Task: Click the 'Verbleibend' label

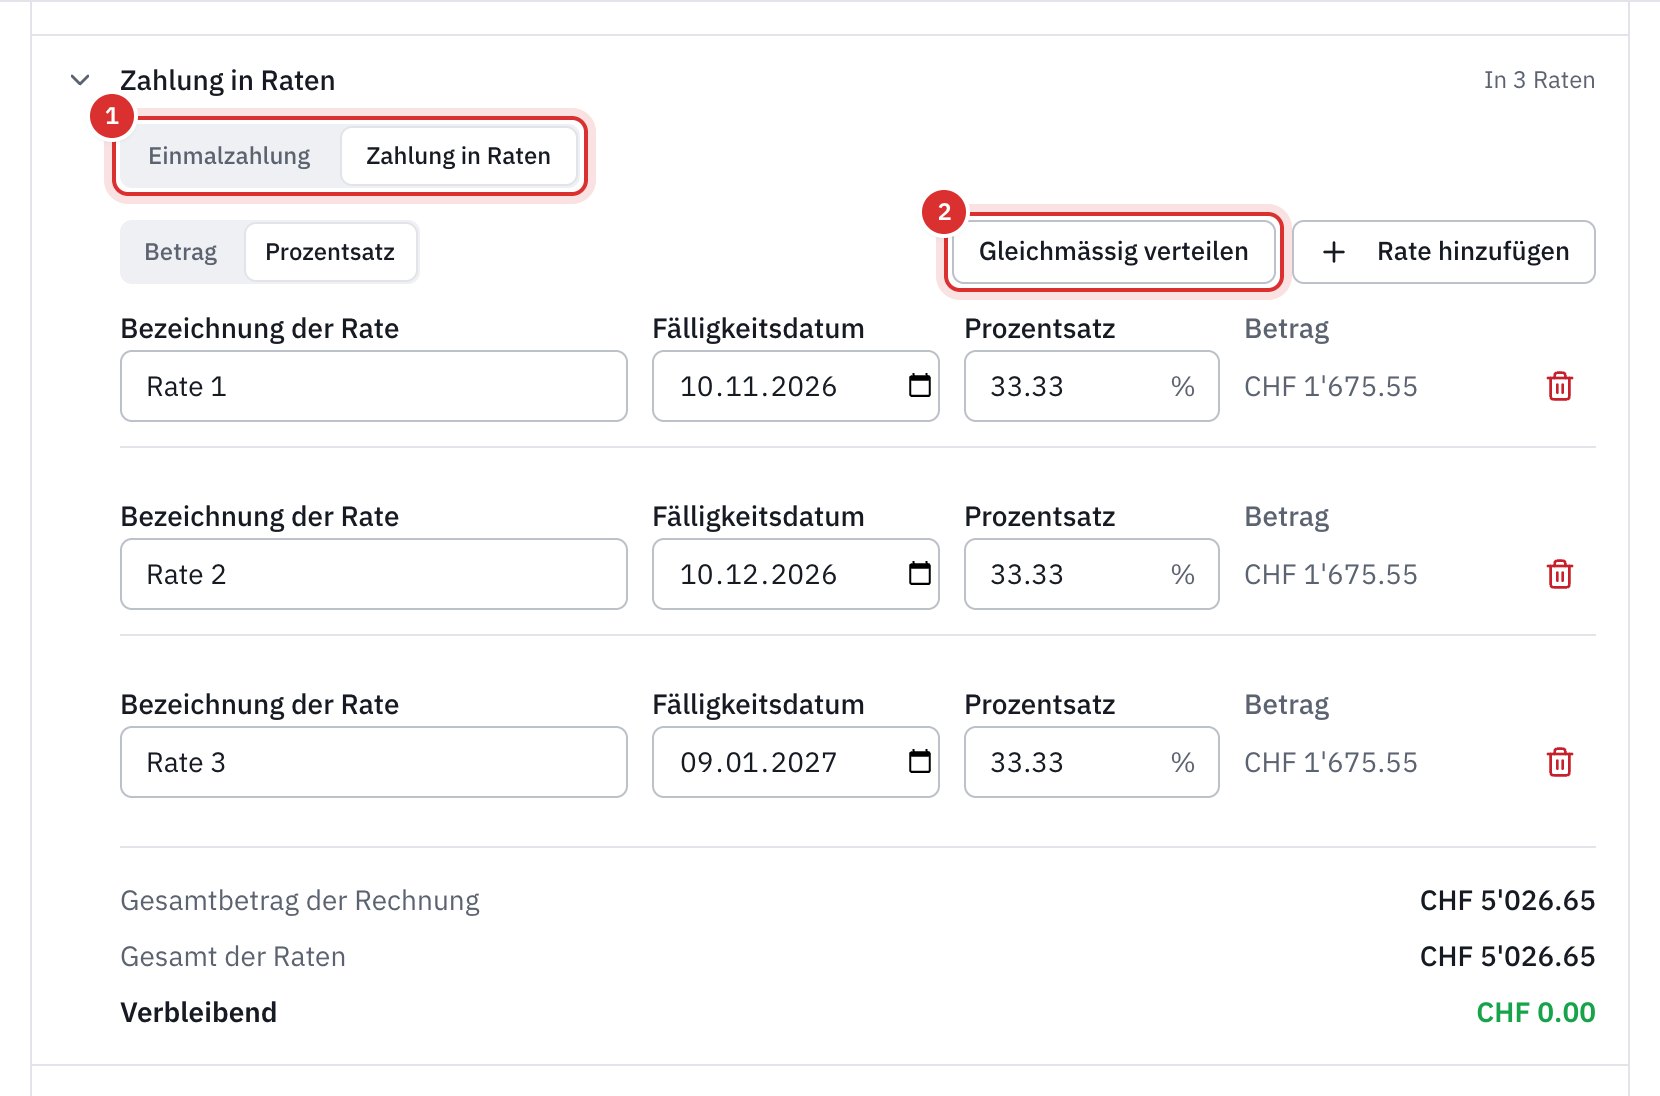Action: click(x=199, y=1013)
